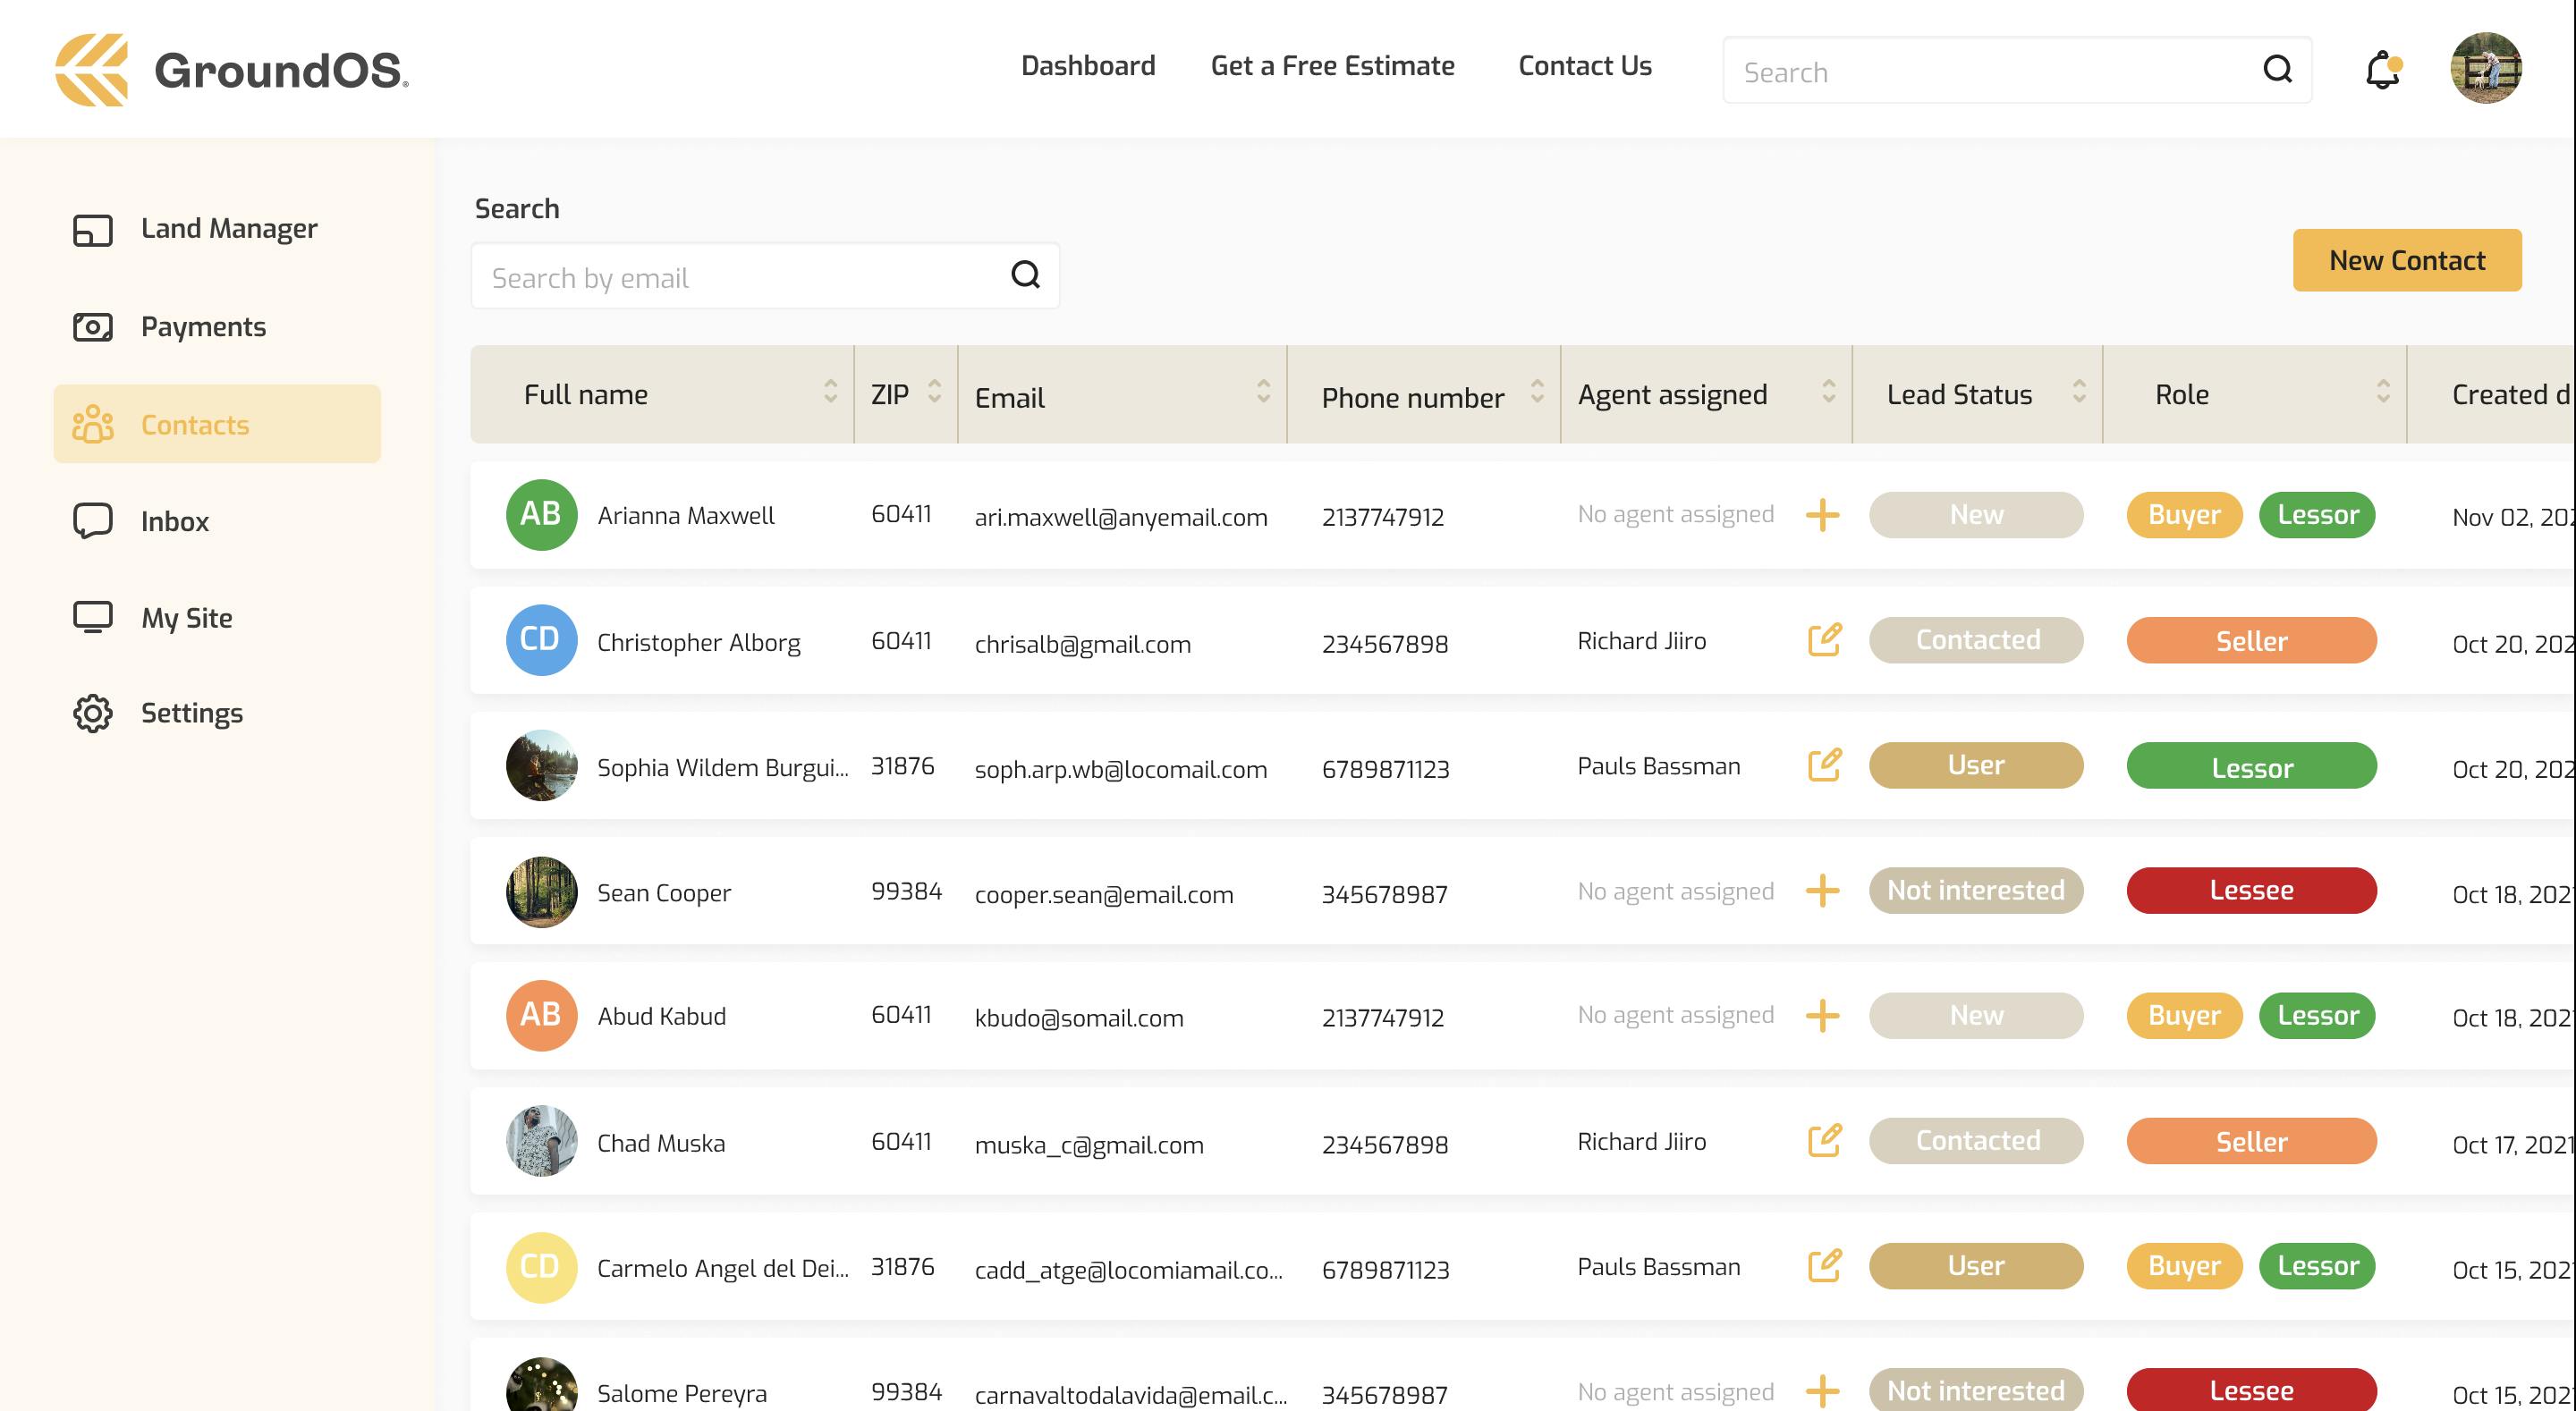
Task: Click Seller role tag for Chad Muska
Action: pos(2251,1141)
